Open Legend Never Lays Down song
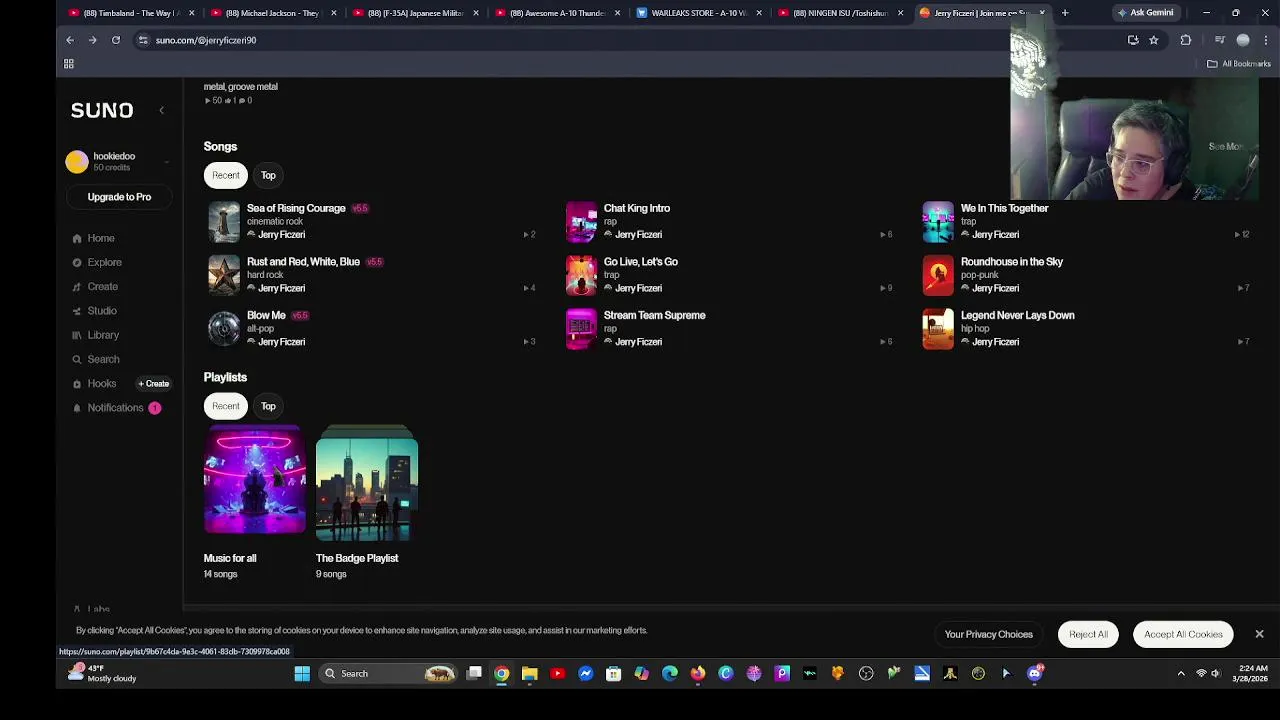Screen dimensions: 1280x720 (x=1018, y=315)
